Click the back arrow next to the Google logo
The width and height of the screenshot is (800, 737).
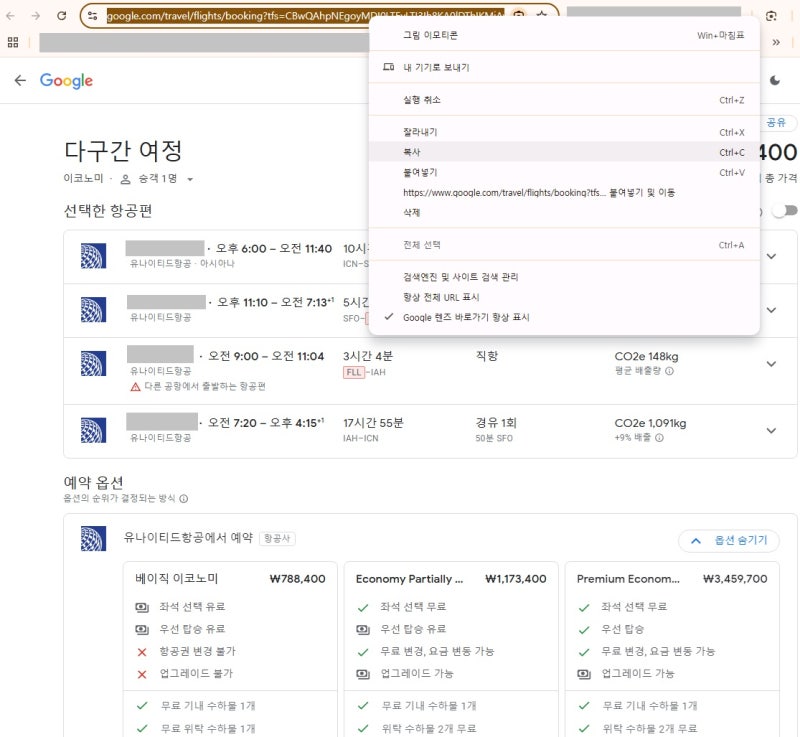(x=22, y=82)
